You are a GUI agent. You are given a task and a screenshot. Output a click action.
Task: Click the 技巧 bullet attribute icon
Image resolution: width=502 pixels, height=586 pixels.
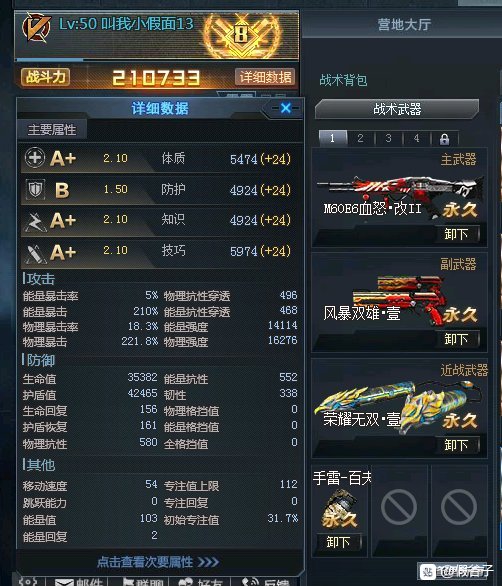(35, 253)
